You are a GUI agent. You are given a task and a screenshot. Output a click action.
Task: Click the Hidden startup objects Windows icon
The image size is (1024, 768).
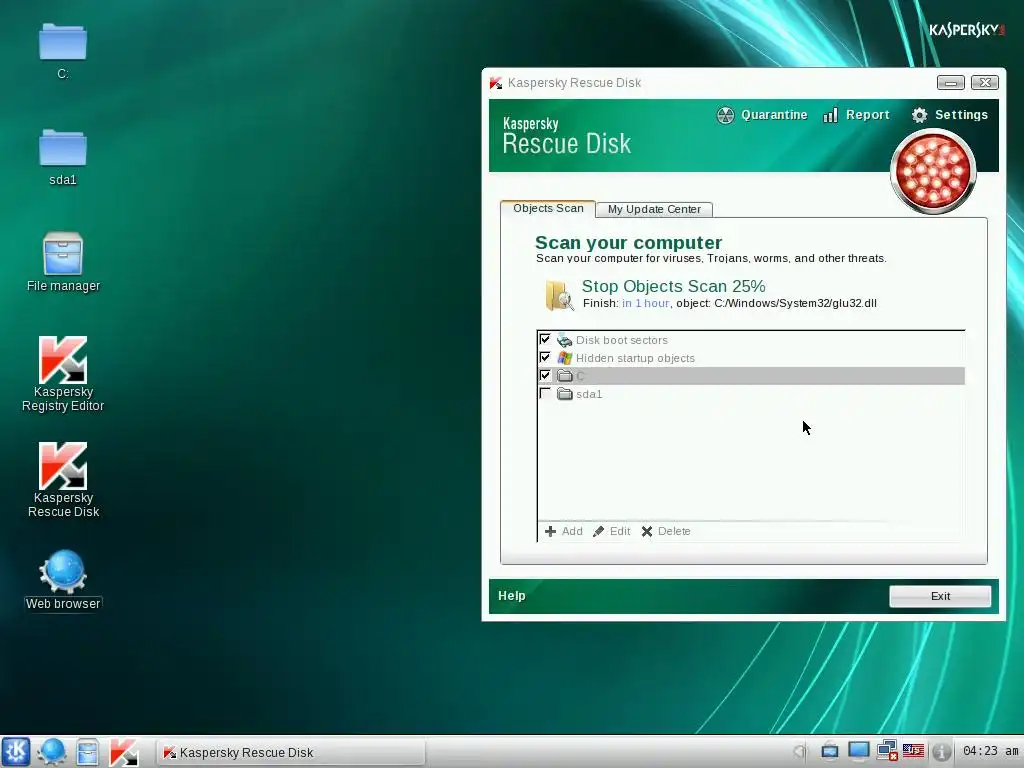pos(564,358)
